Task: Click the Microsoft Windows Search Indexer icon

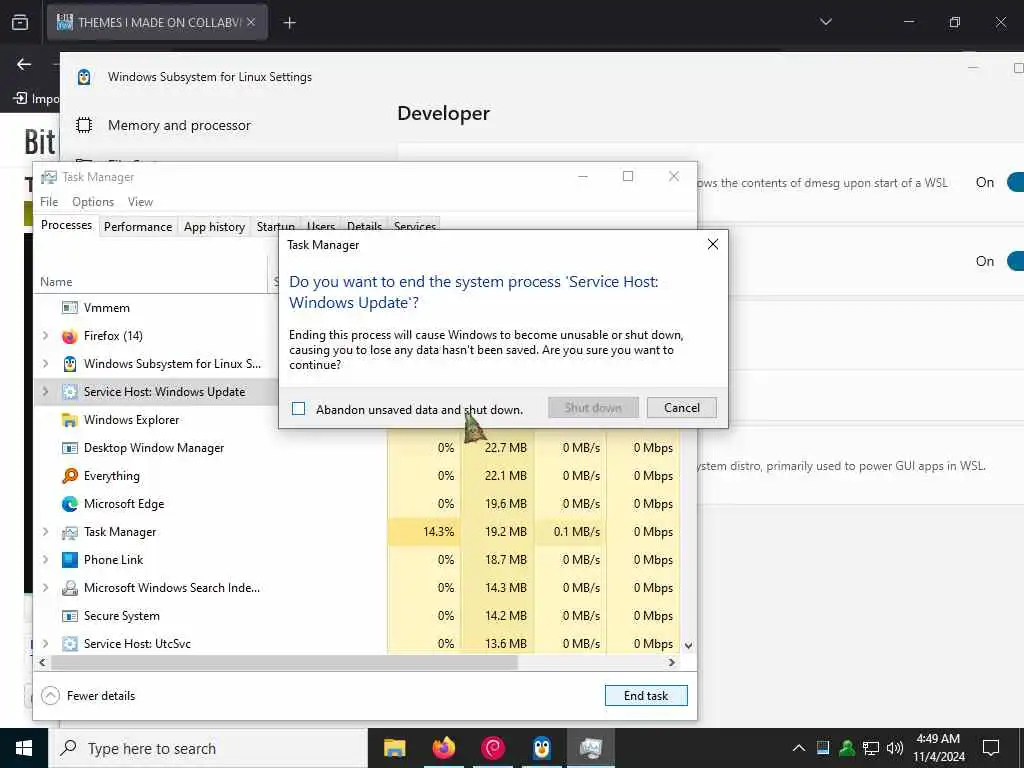Action: (x=69, y=588)
